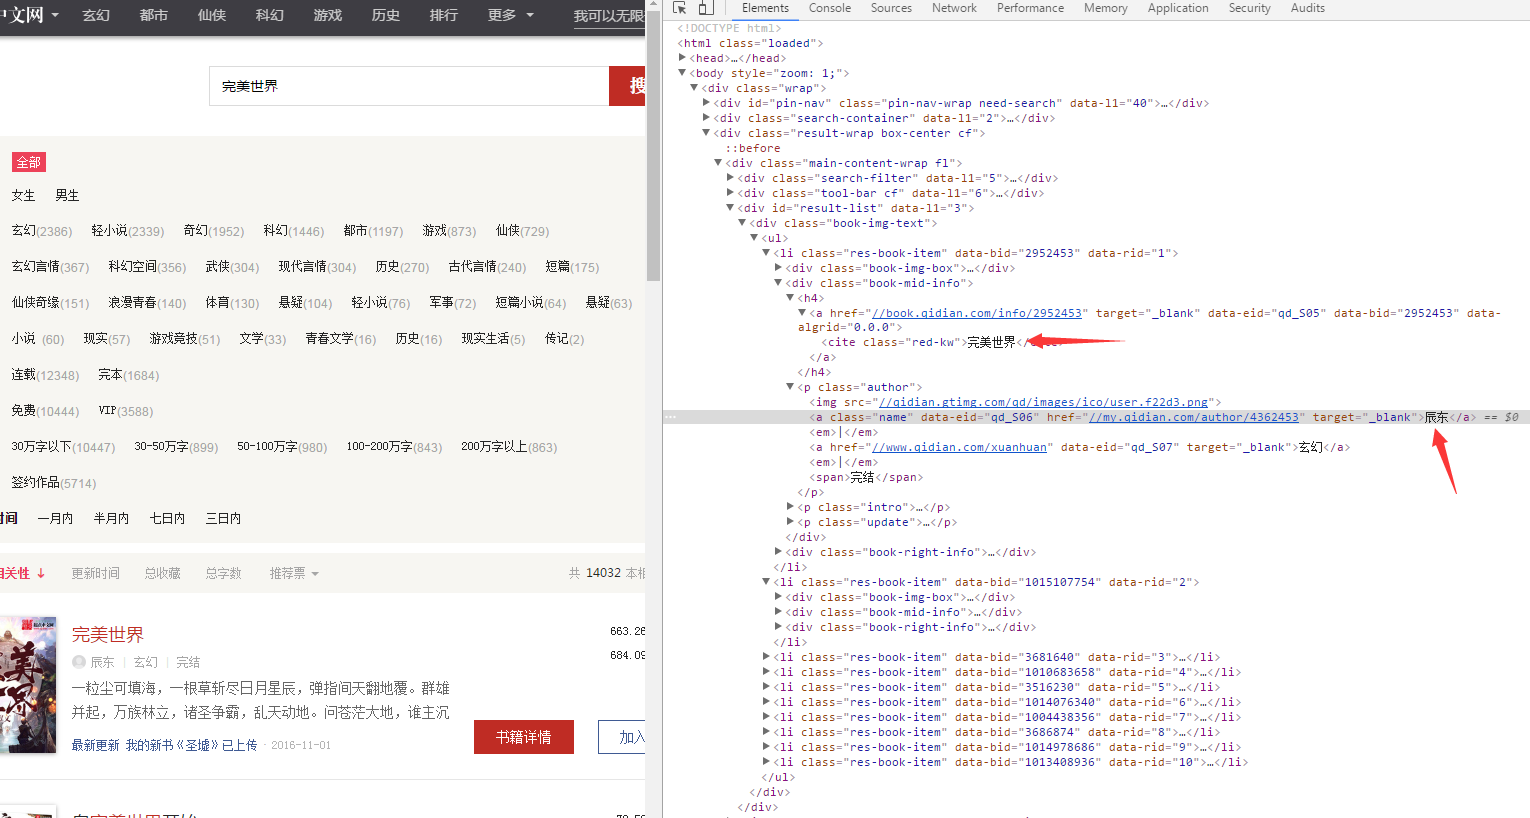1530x818 pixels.
Task: Open the Application tab
Action: coord(1178,8)
